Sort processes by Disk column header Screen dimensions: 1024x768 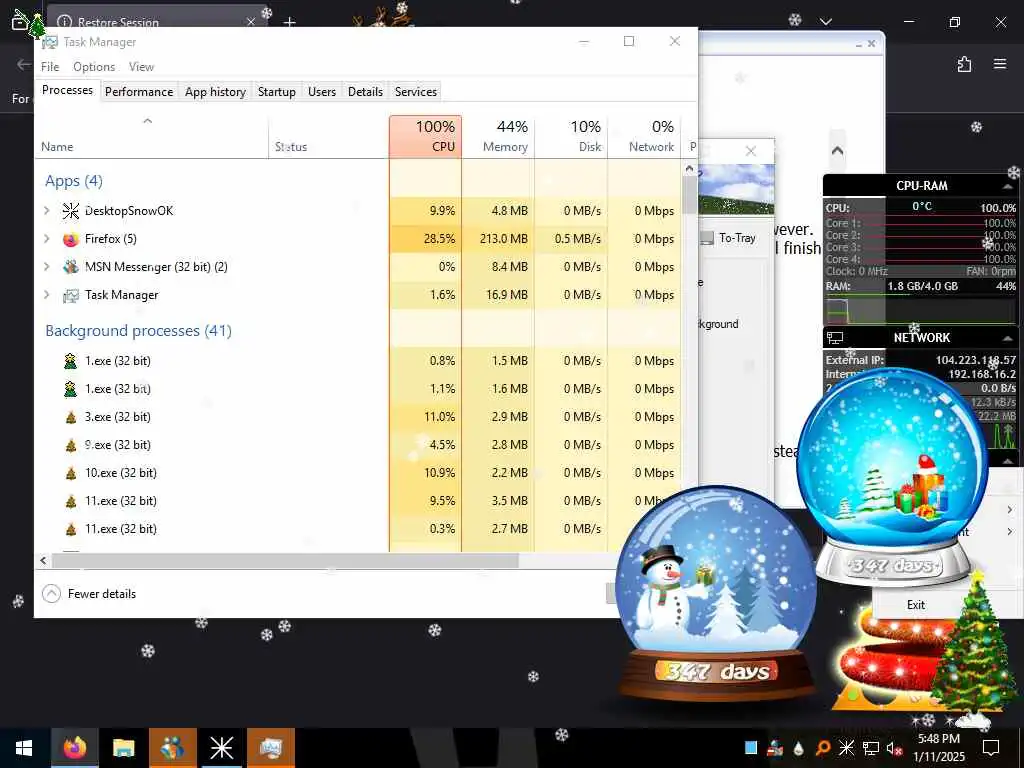(x=571, y=136)
